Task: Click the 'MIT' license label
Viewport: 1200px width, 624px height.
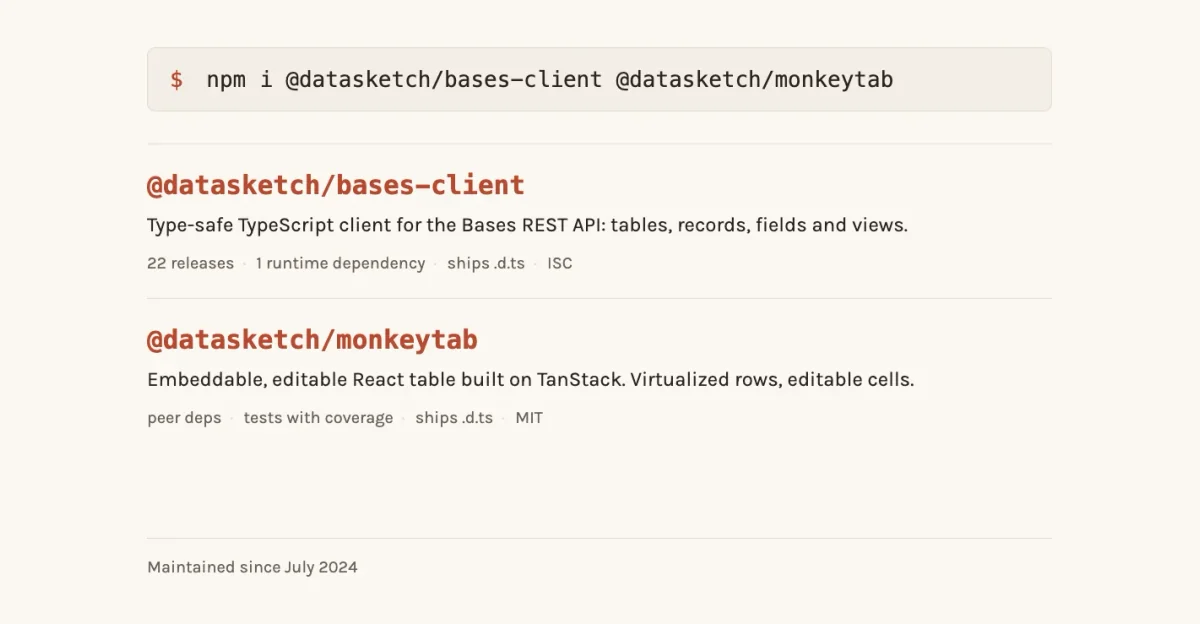Action: click(529, 418)
